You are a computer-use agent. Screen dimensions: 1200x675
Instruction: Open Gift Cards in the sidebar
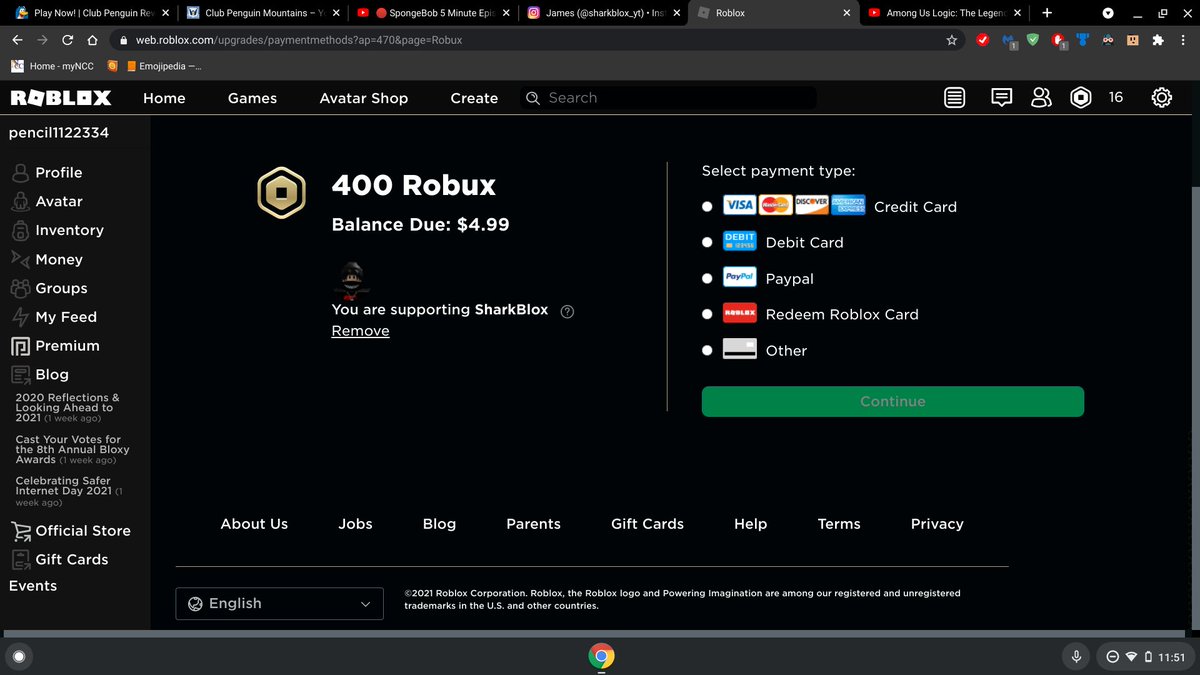[x=71, y=560]
